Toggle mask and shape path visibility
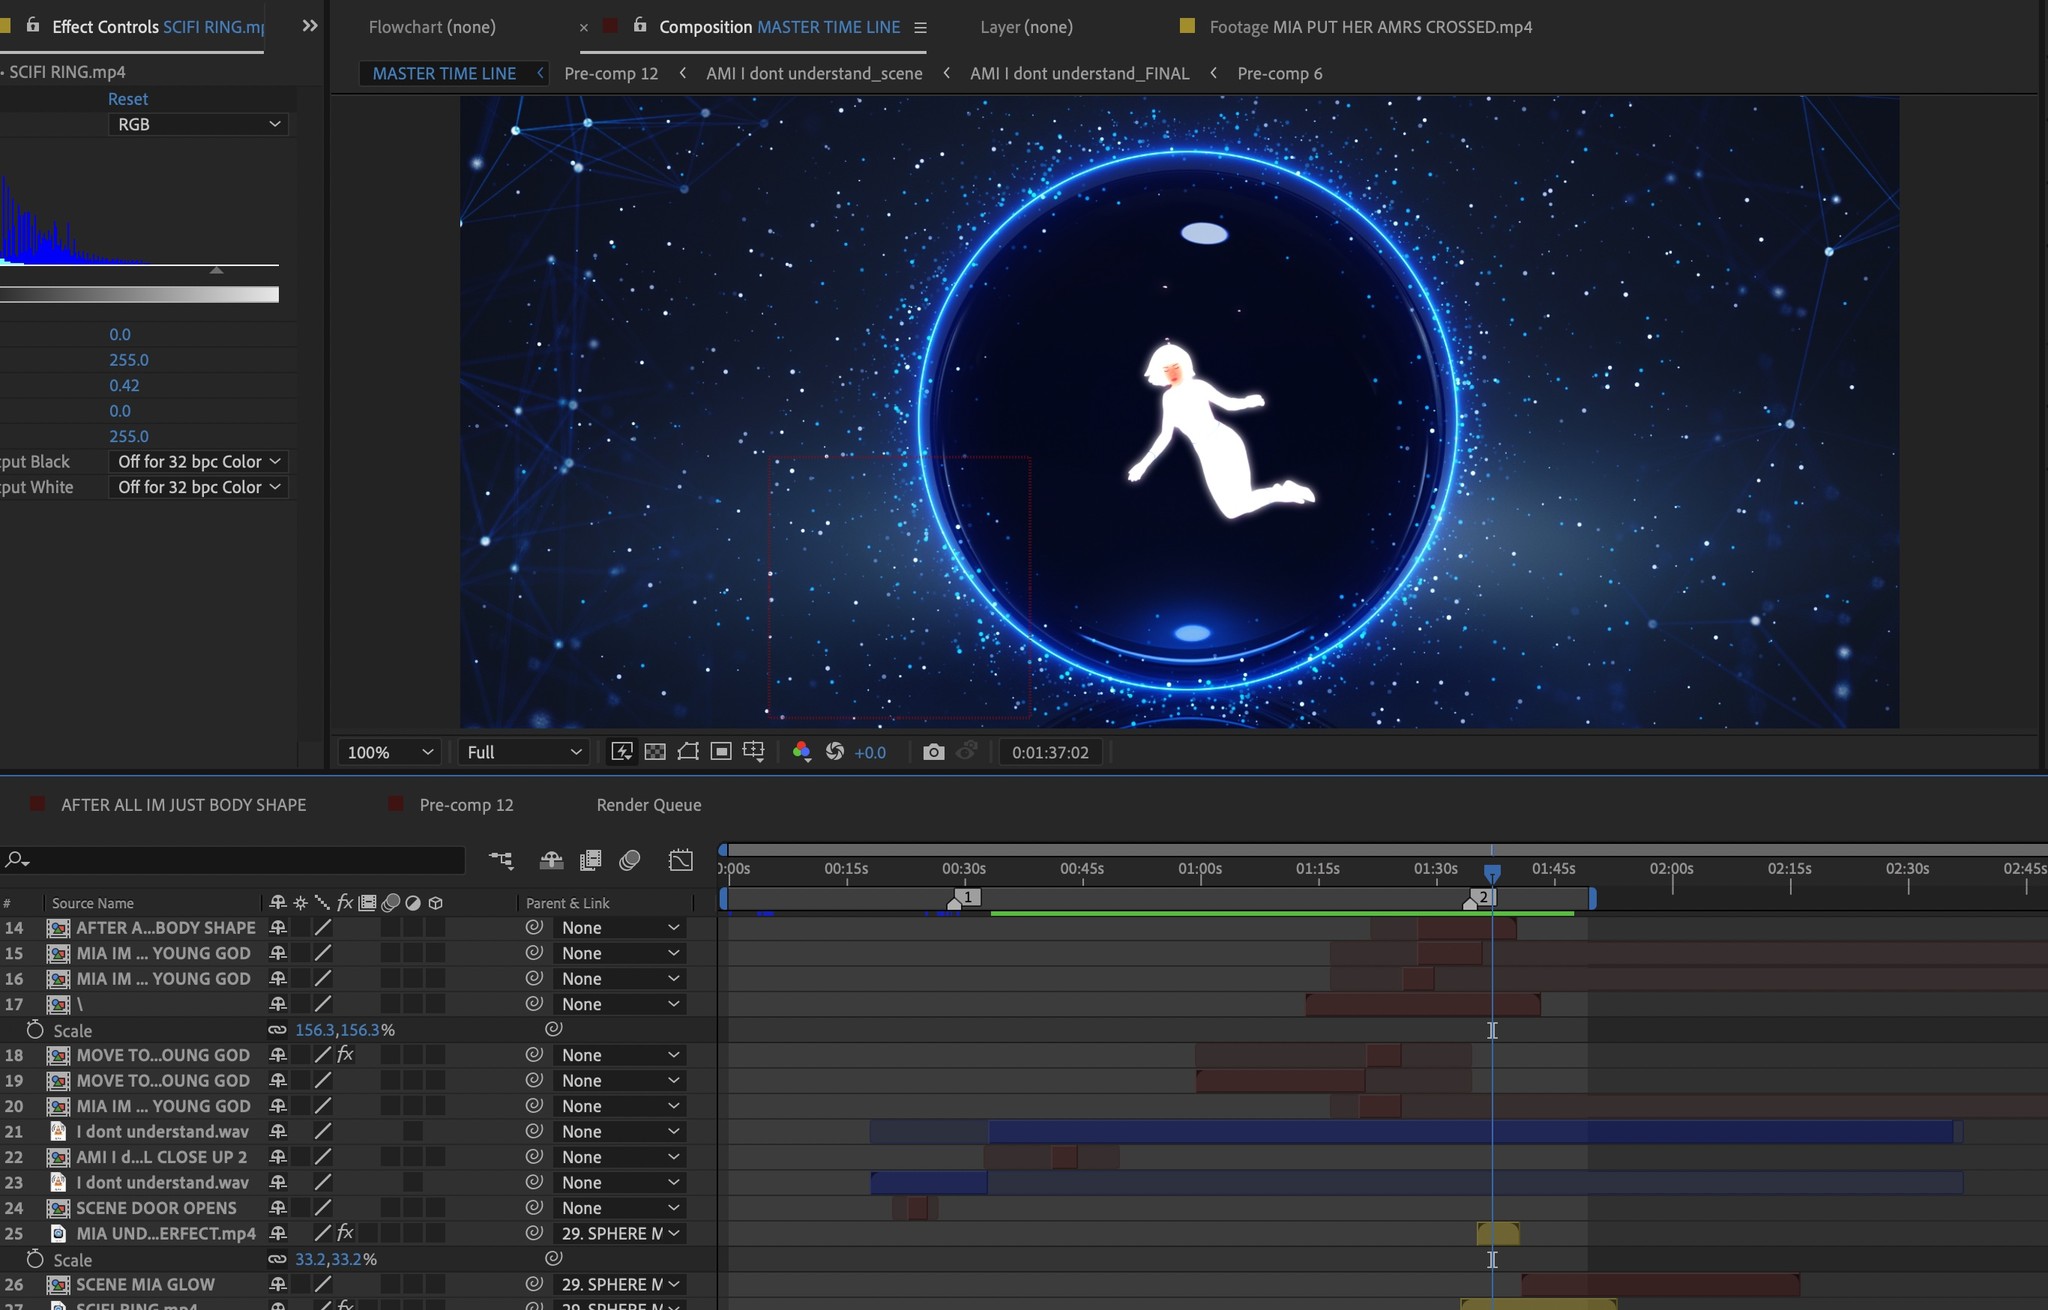The width and height of the screenshot is (2048, 1310). point(688,752)
